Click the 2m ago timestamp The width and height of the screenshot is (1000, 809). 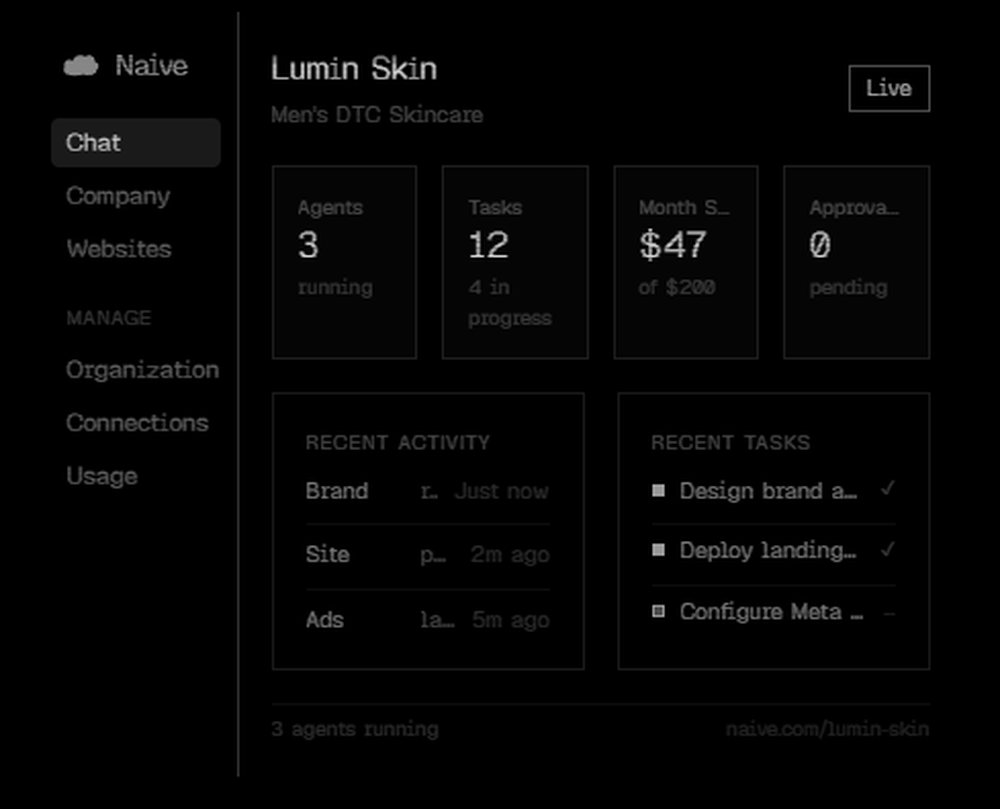click(x=510, y=555)
